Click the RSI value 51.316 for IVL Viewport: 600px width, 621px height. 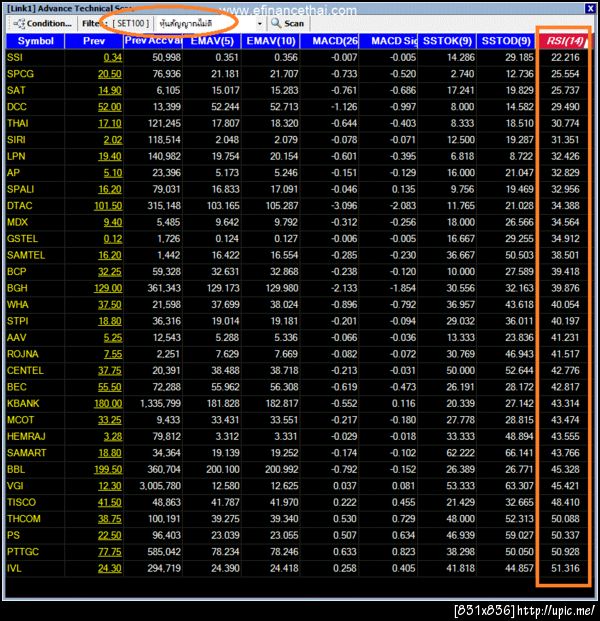[x=565, y=568]
